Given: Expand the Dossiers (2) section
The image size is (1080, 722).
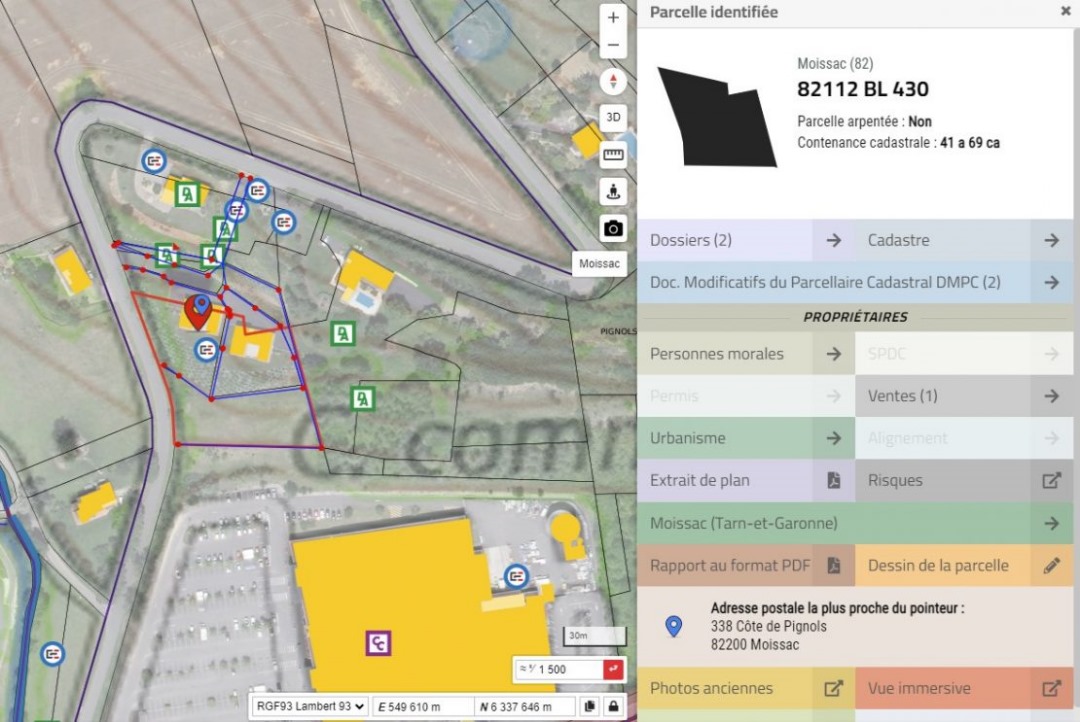Looking at the screenshot, I should tap(745, 240).
